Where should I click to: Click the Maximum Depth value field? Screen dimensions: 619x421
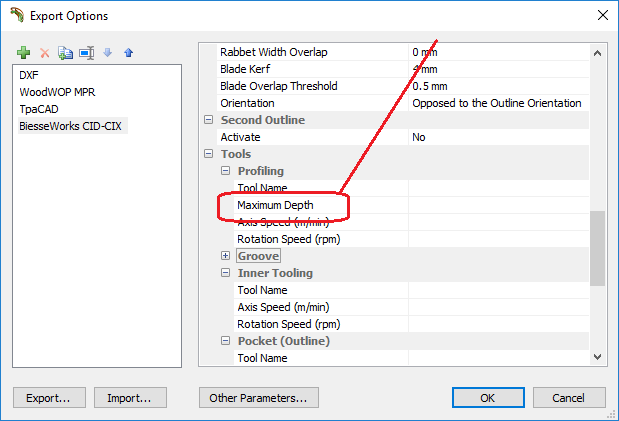pyautogui.click(x=495, y=205)
